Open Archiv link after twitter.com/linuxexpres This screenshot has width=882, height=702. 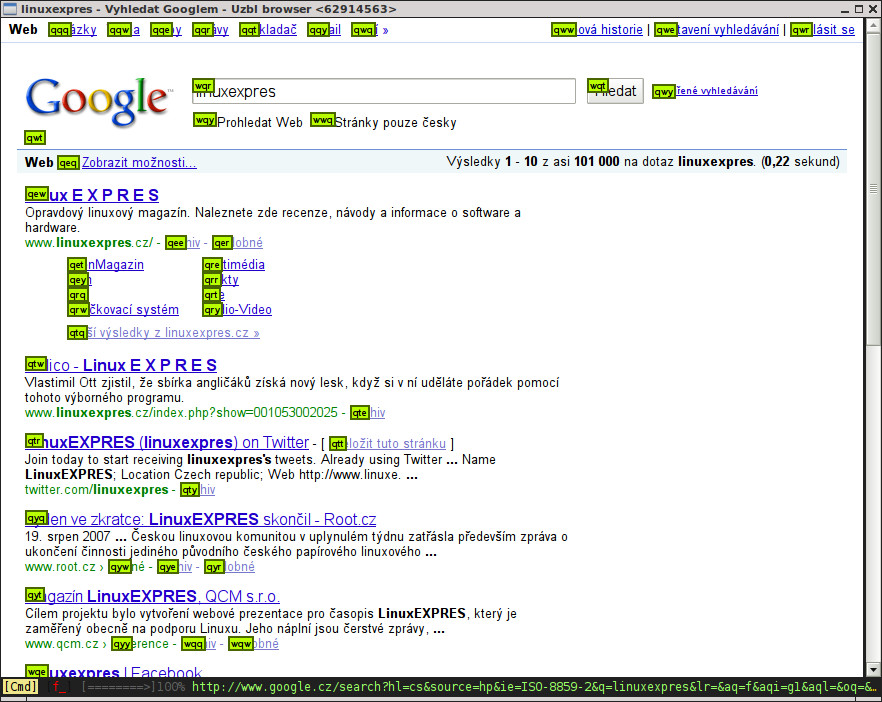[x=198, y=489]
